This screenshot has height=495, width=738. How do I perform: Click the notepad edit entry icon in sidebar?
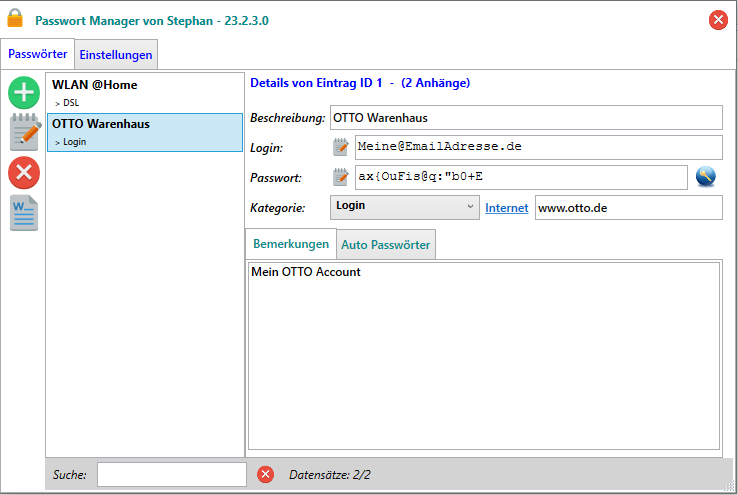click(24, 133)
